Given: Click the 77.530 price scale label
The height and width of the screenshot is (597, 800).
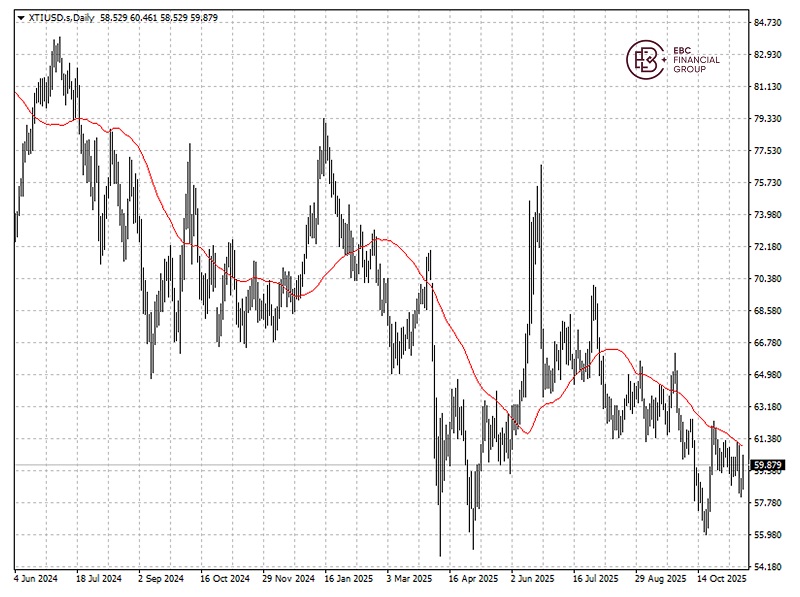Looking at the screenshot, I should tap(767, 150).
